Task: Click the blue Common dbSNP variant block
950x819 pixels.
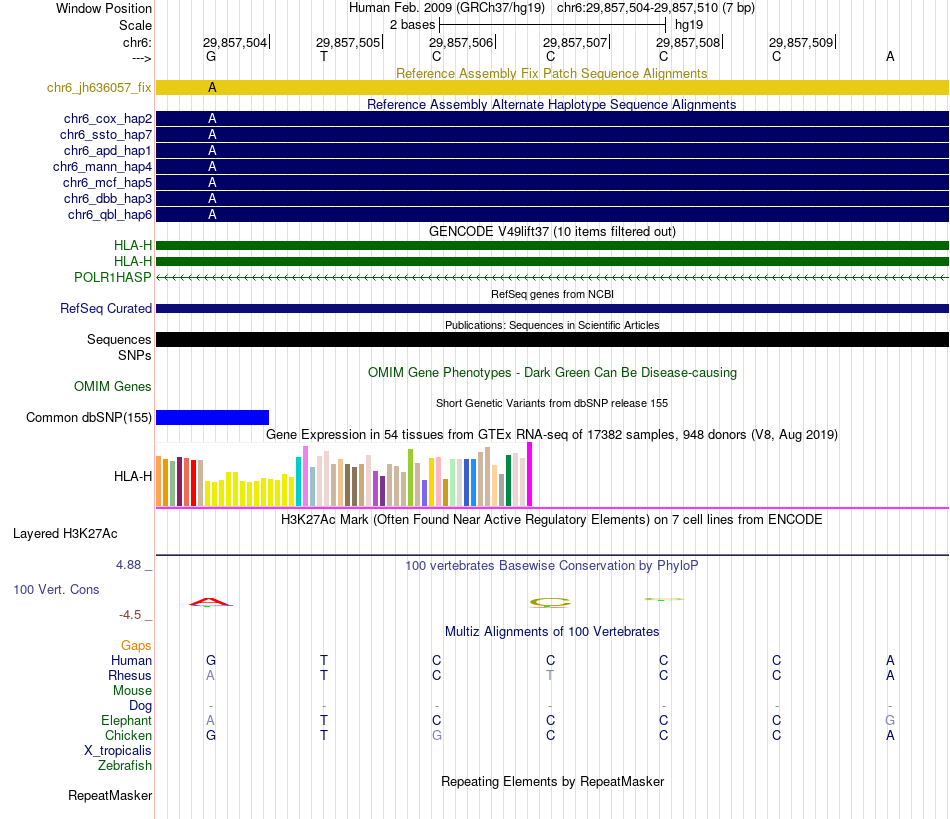Action: 212,417
